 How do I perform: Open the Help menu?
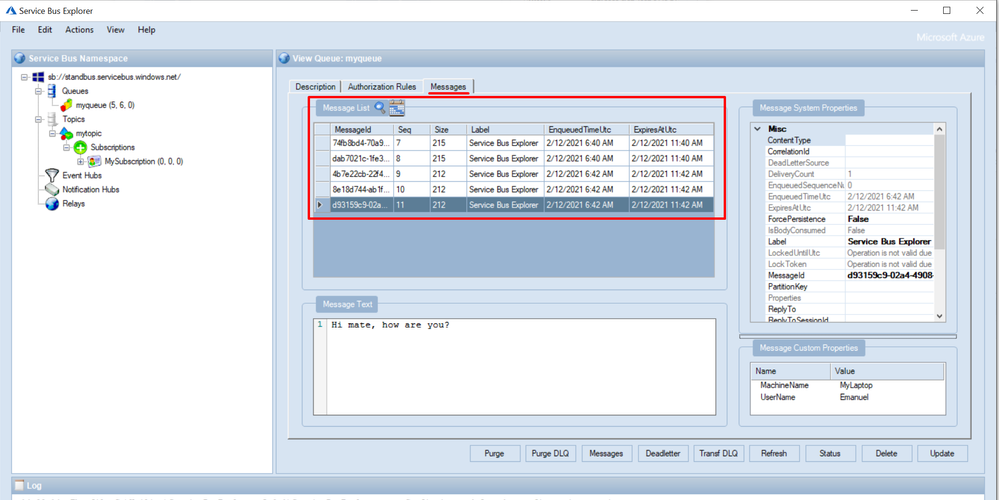[x=147, y=30]
